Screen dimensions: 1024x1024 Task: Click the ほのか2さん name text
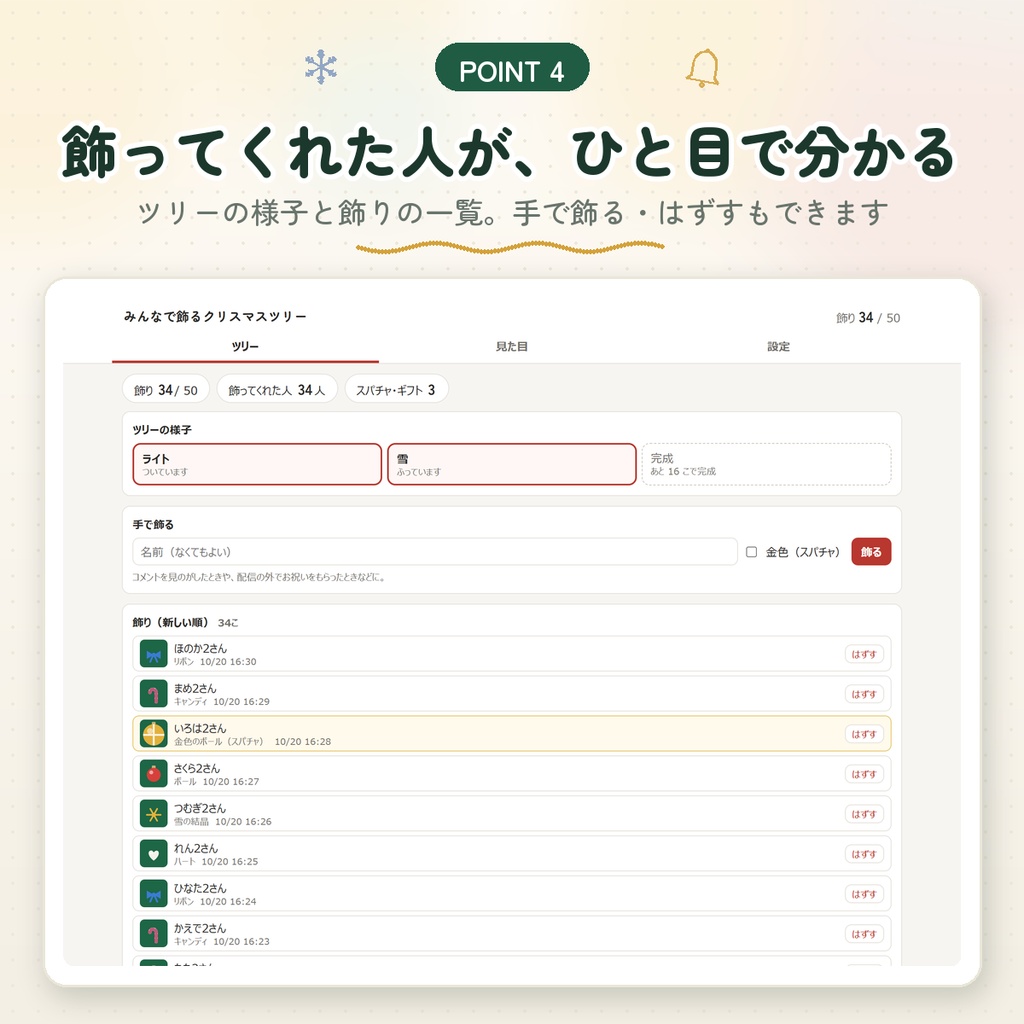click(x=200, y=648)
